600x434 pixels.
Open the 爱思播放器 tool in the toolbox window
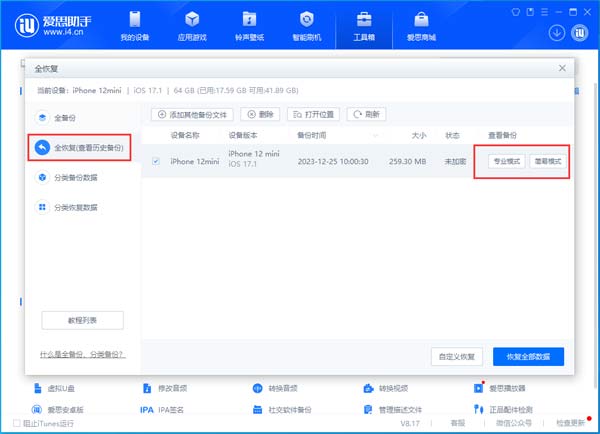[500, 388]
